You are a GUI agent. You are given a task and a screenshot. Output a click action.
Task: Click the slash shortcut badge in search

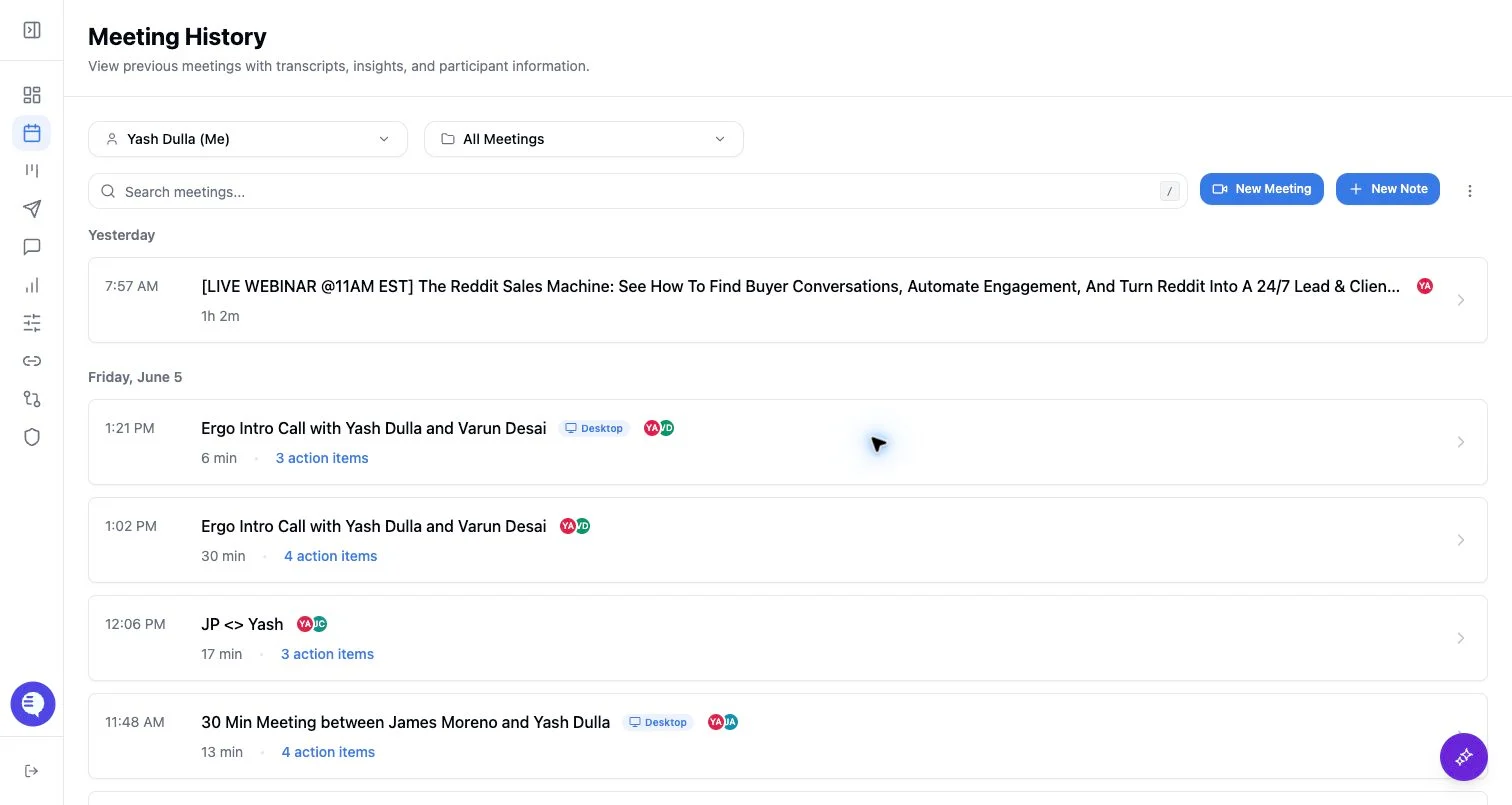tap(1169, 191)
